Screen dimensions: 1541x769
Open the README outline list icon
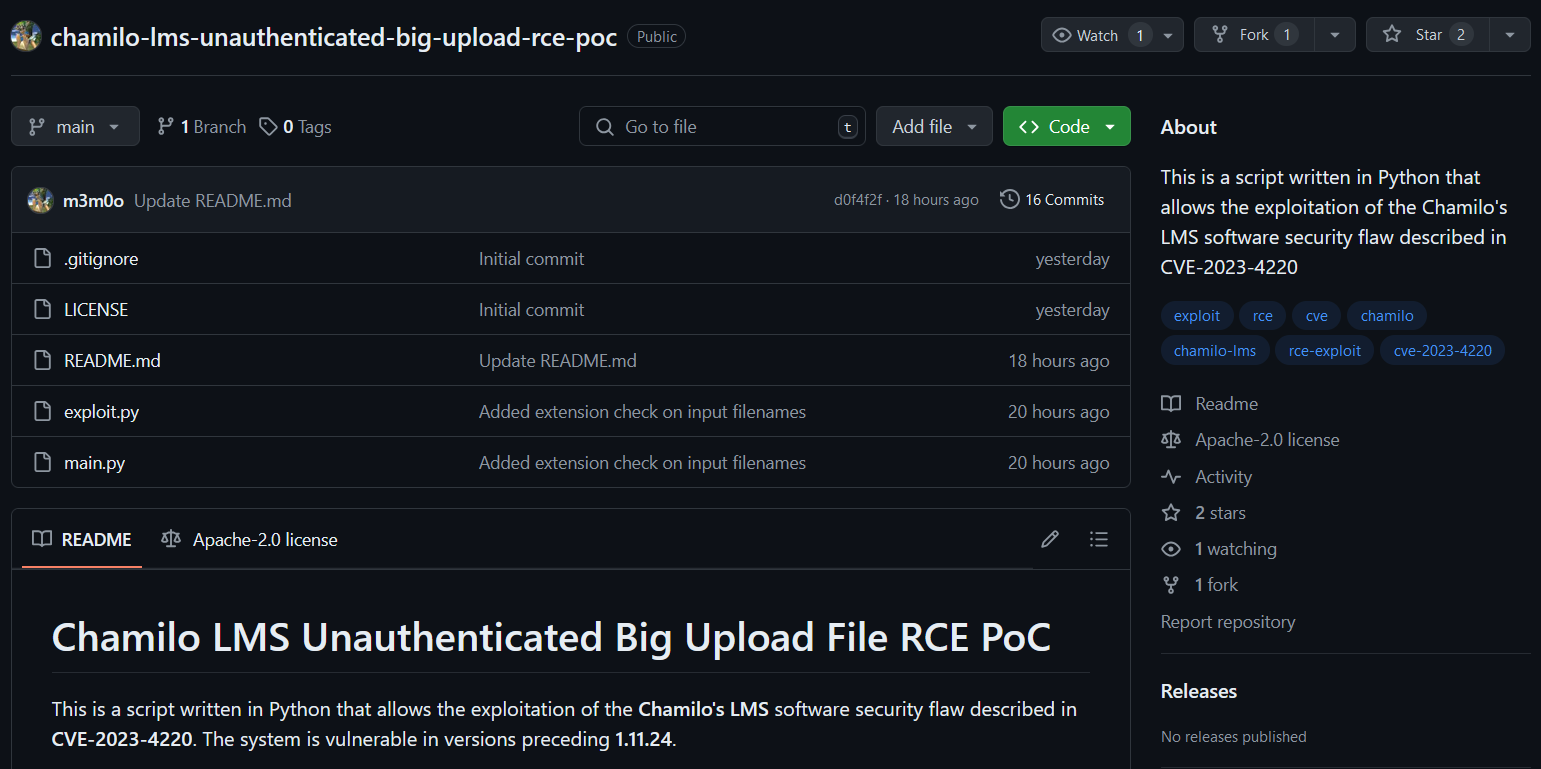(1098, 539)
